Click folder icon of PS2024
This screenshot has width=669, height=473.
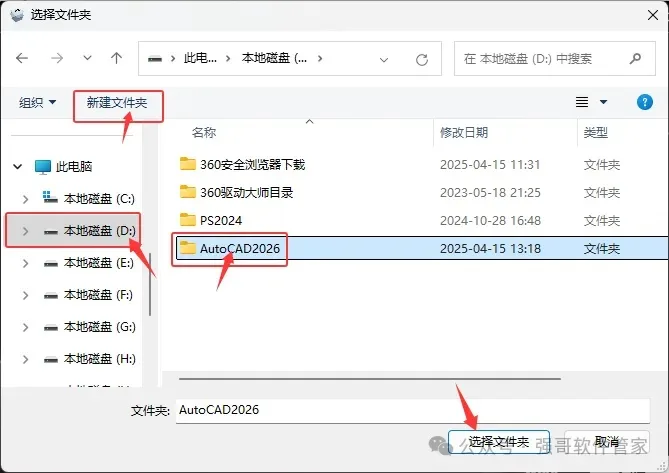tap(188, 220)
